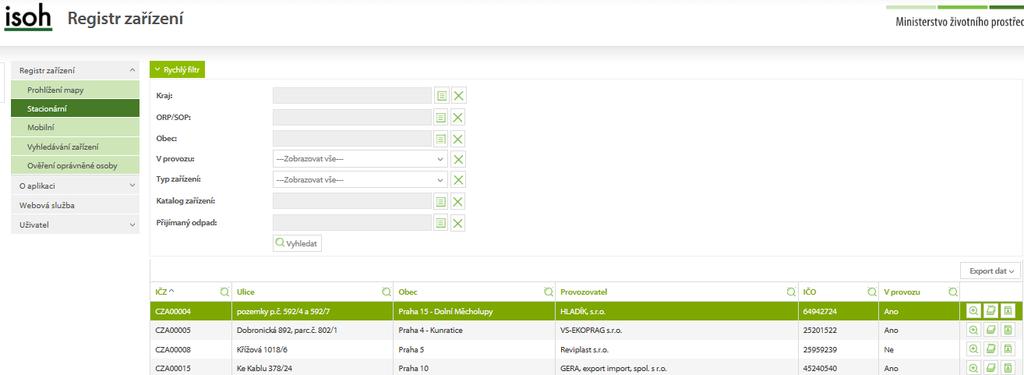The height and width of the screenshot is (375, 1024).
Task: Click the Kraj input field
Action: (x=352, y=95)
